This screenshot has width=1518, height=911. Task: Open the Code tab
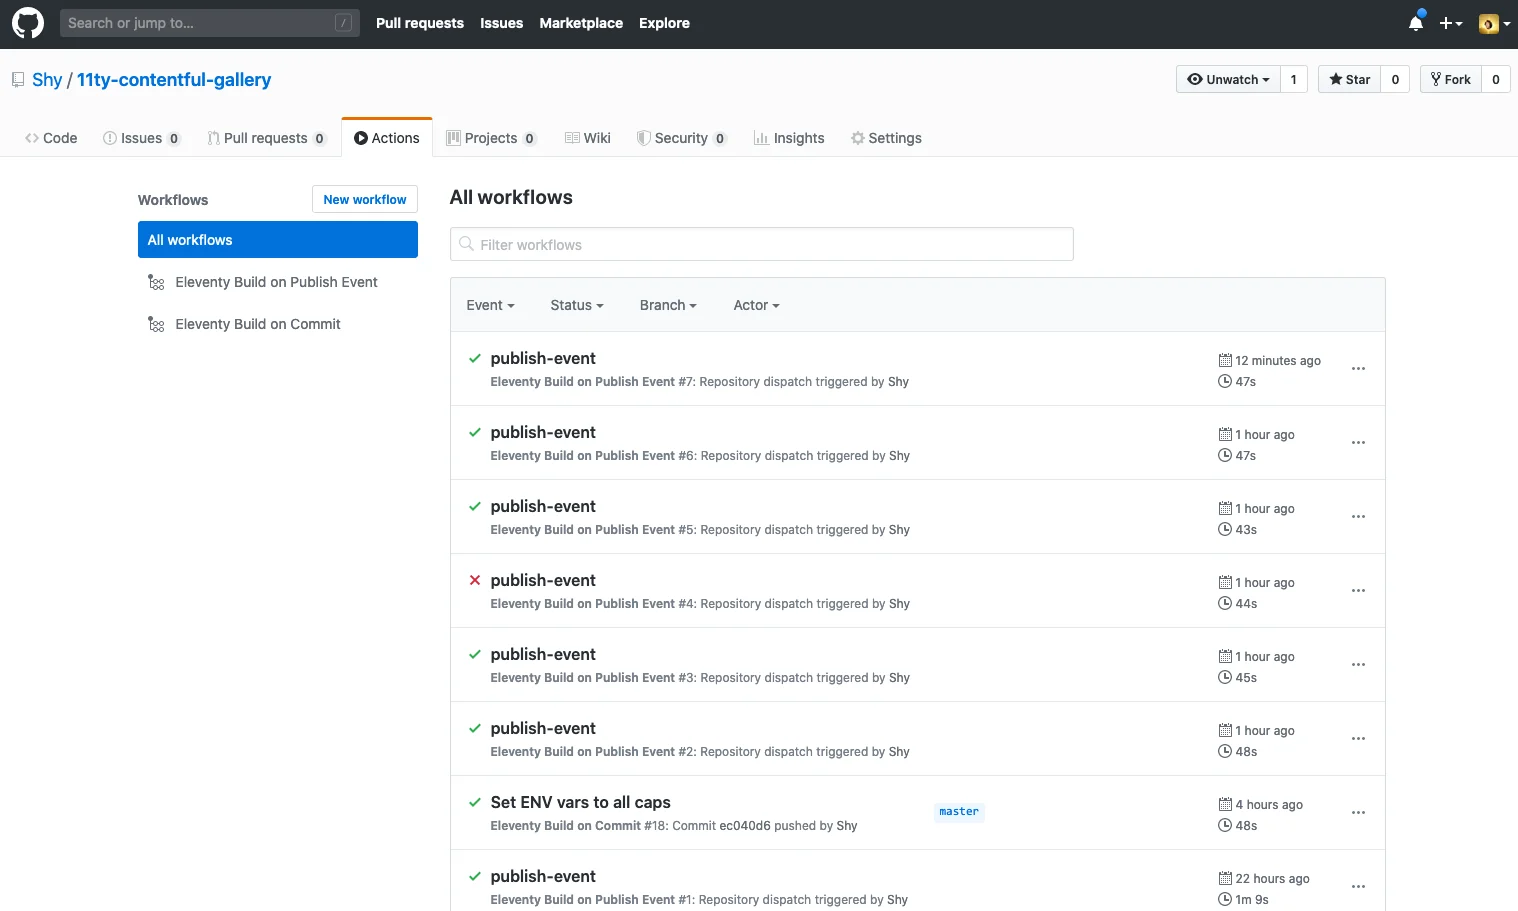51,138
